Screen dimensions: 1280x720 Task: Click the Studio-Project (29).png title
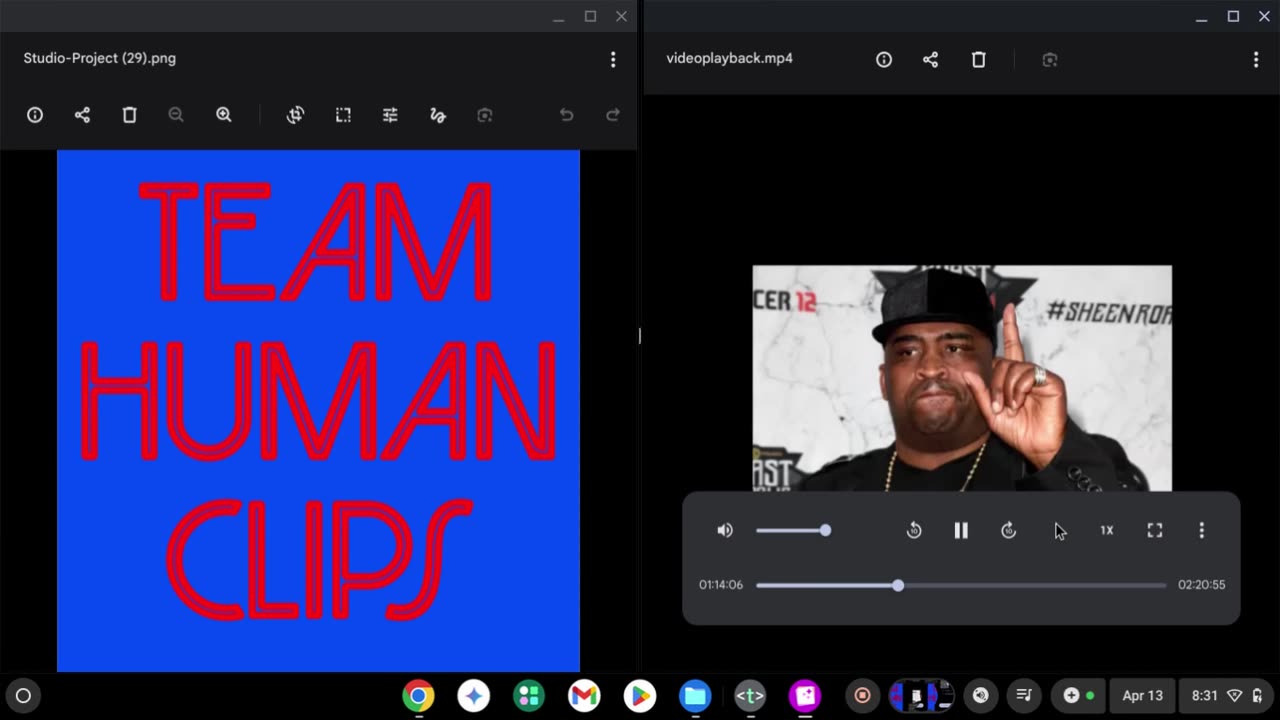(x=100, y=58)
